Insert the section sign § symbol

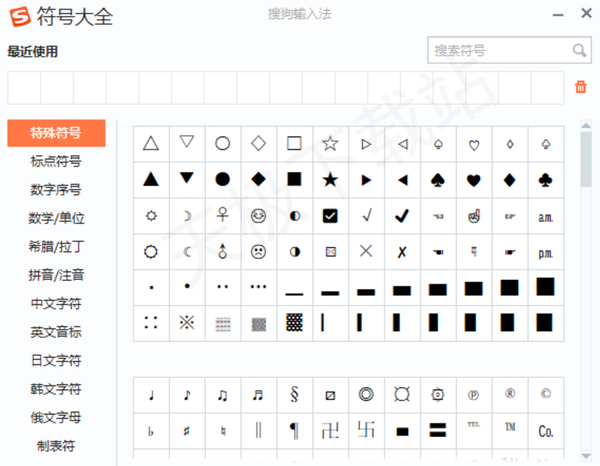294,394
